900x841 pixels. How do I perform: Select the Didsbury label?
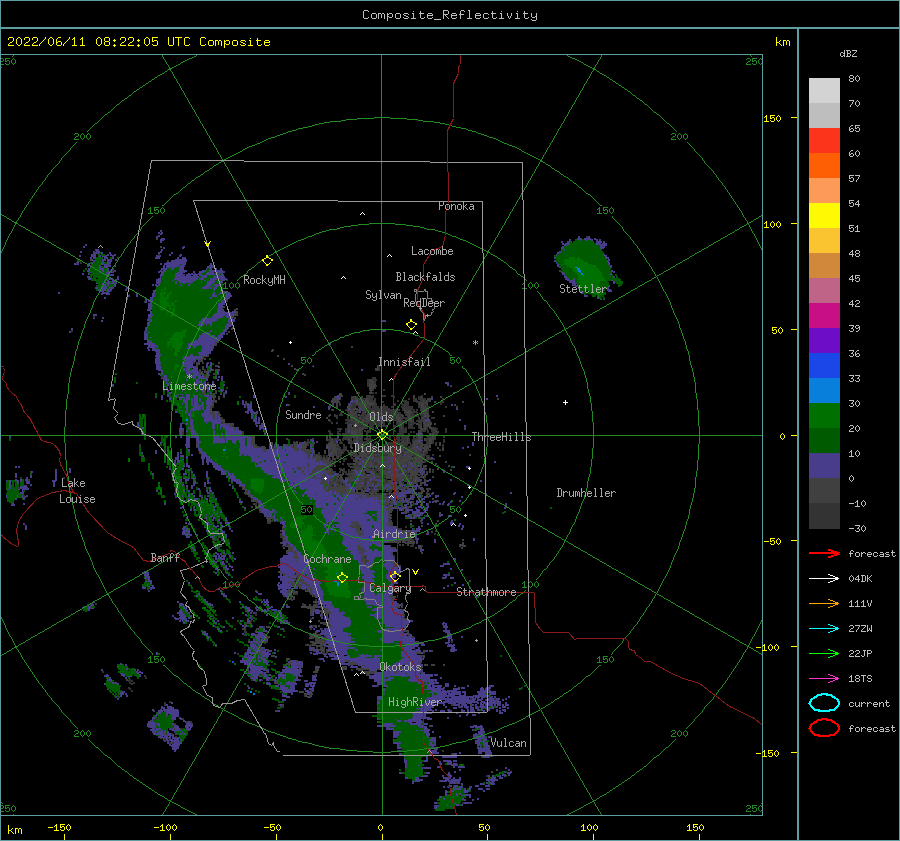[377, 448]
